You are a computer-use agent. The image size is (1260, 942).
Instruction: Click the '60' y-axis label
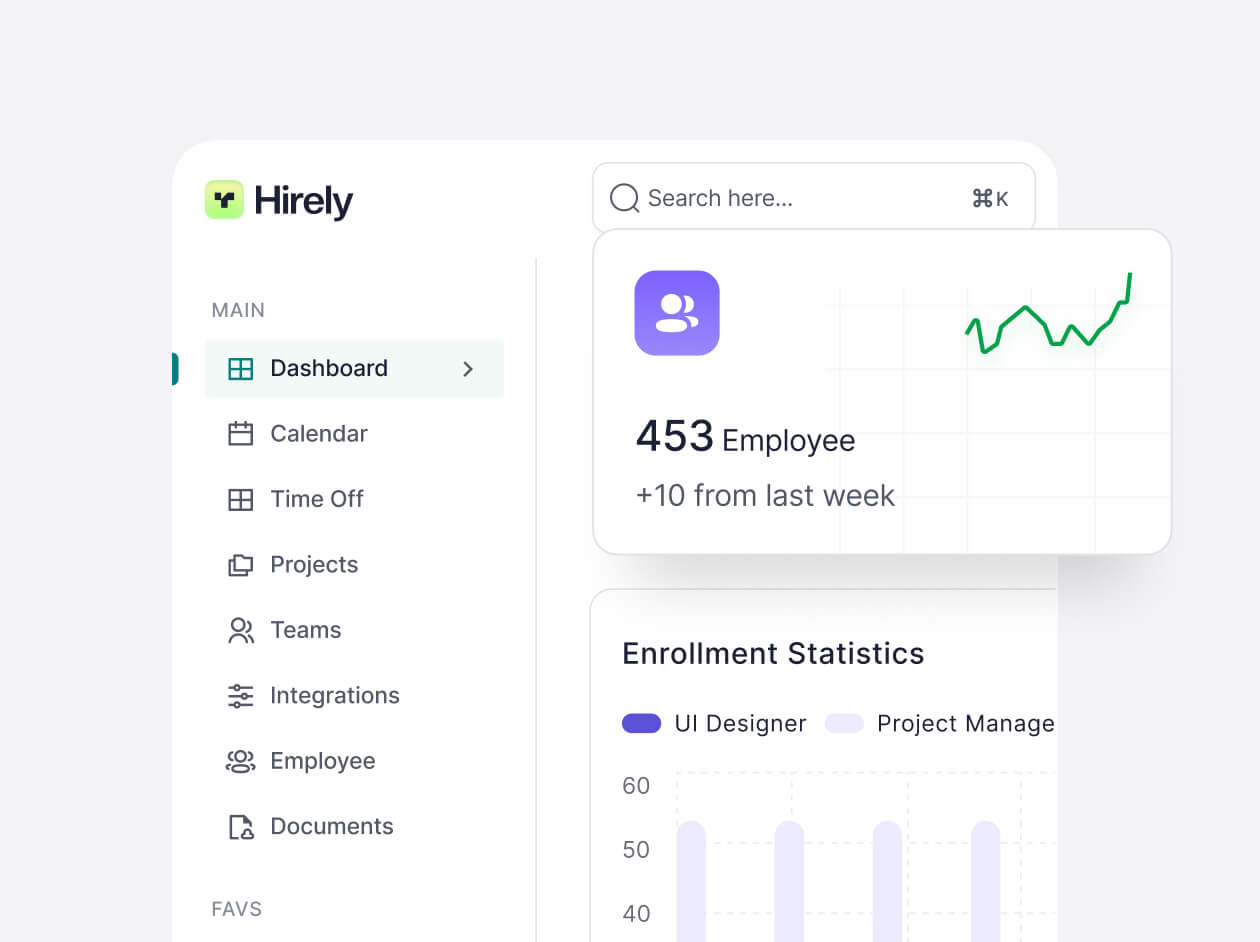click(636, 786)
